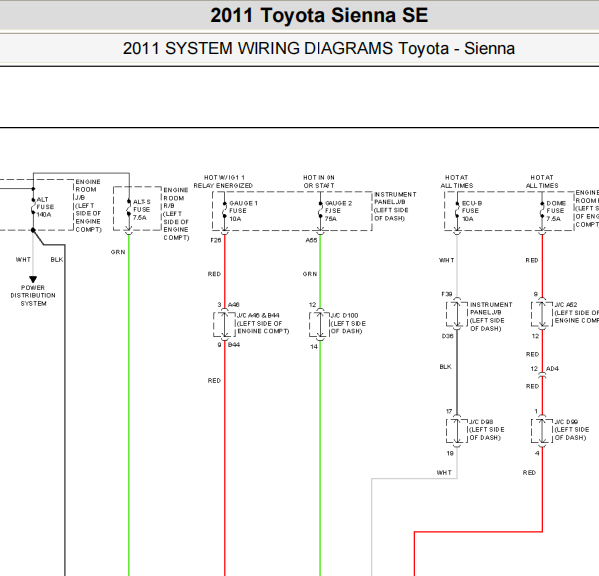Click the Power Distribution System arrow
The width and height of the screenshot is (599, 576).
pos(33,280)
